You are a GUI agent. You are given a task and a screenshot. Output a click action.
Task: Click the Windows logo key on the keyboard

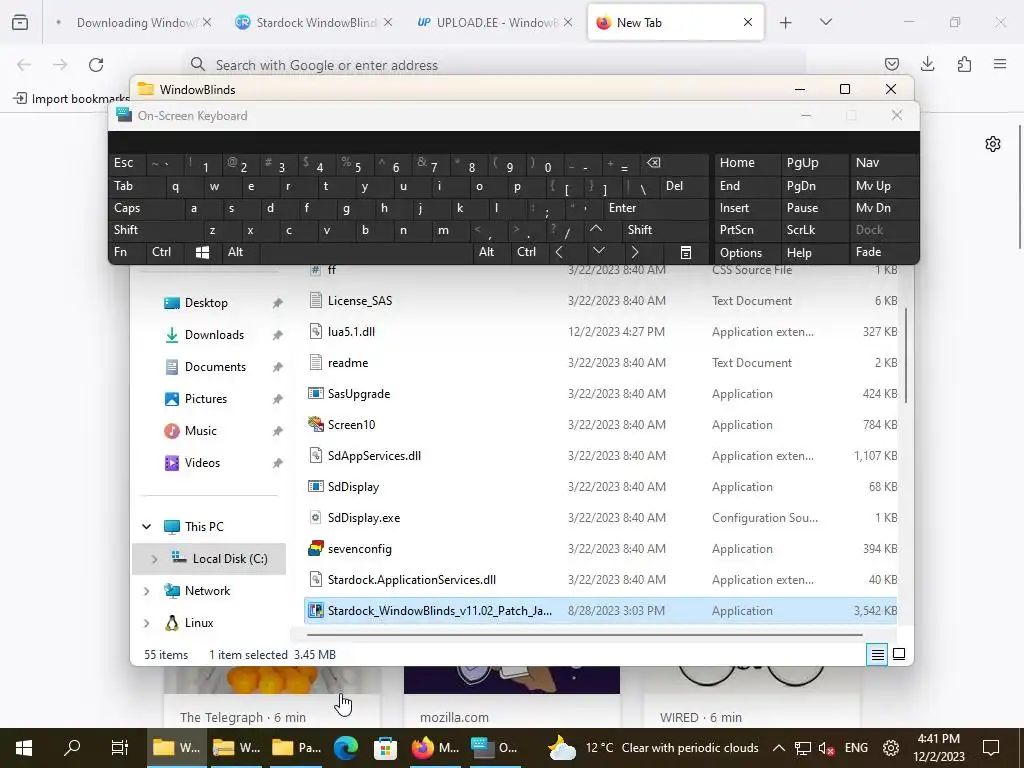pos(202,253)
